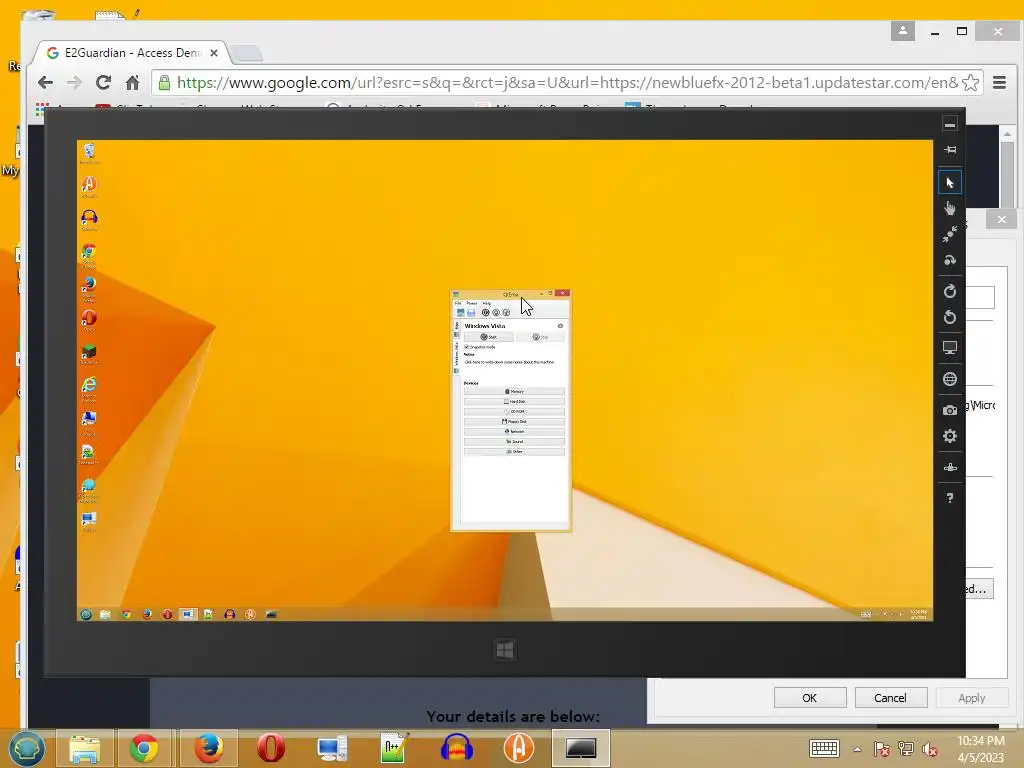Click the muted volume icon in system tray
This screenshot has width=1024, height=768.
[930, 749]
